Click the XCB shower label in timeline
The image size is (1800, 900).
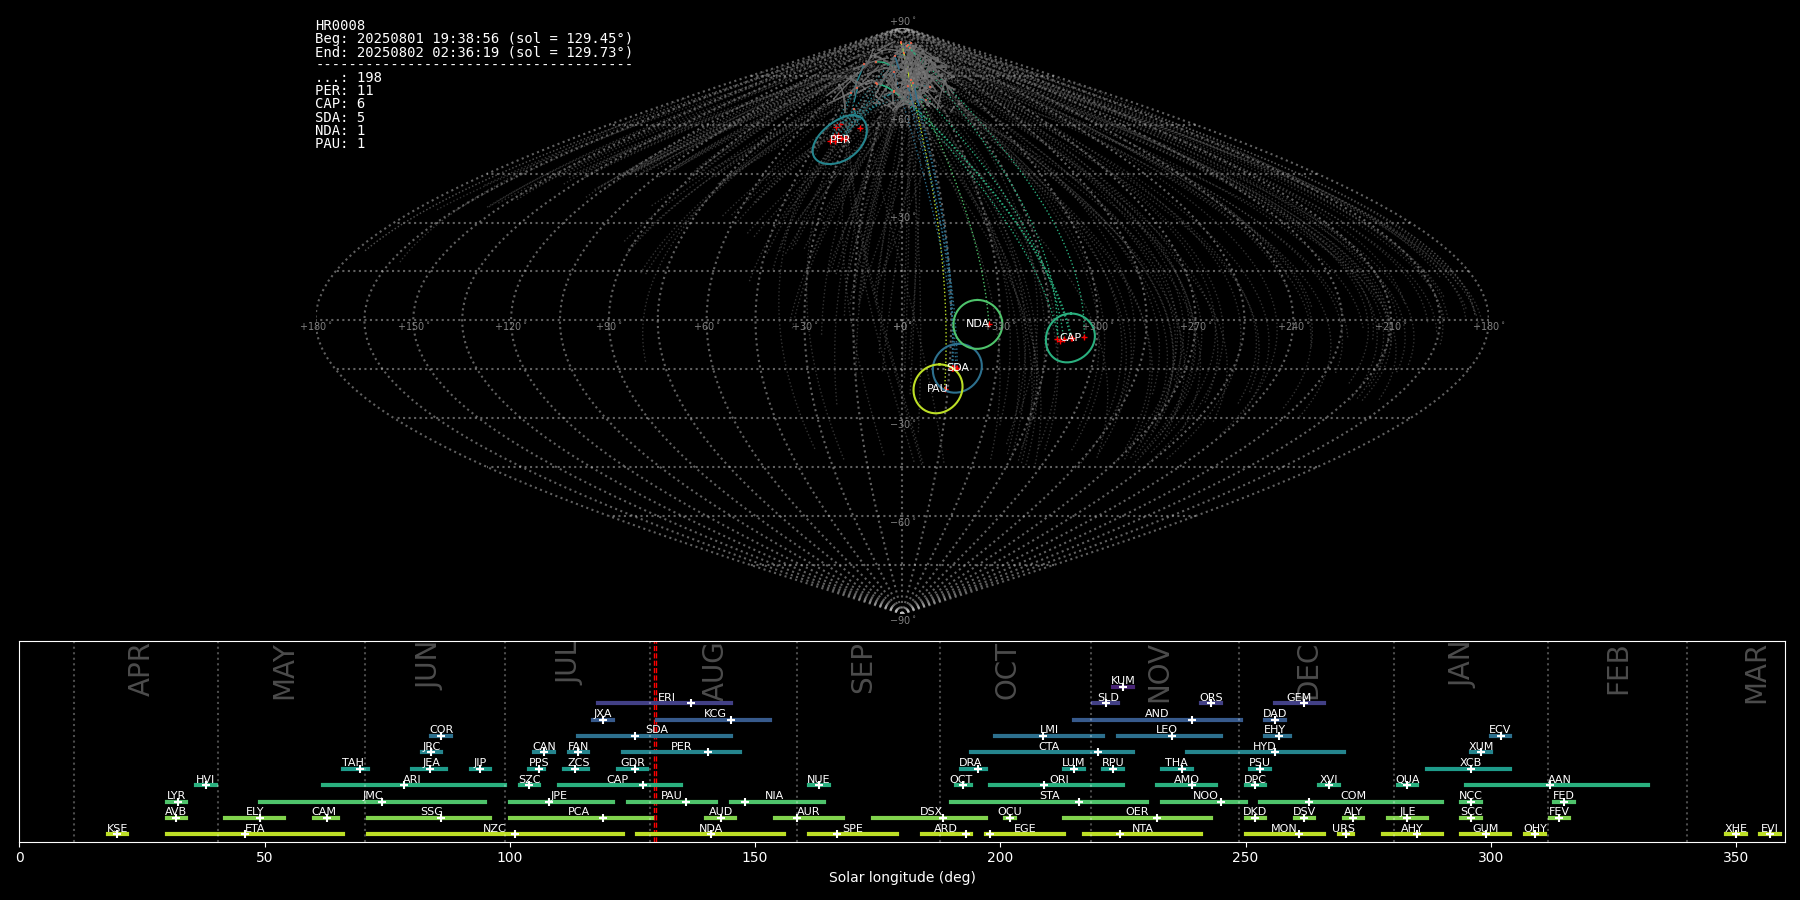1470,763
